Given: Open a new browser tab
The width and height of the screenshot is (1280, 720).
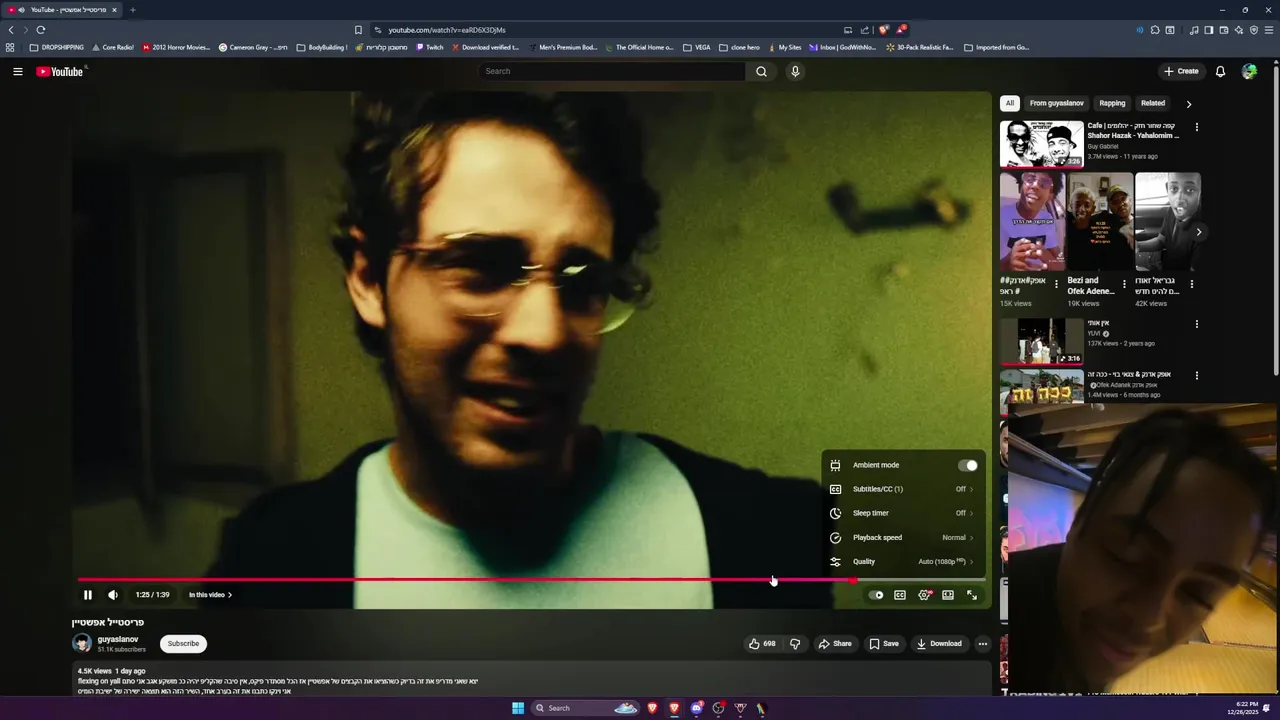Looking at the screenshot, I should point(132,10).
